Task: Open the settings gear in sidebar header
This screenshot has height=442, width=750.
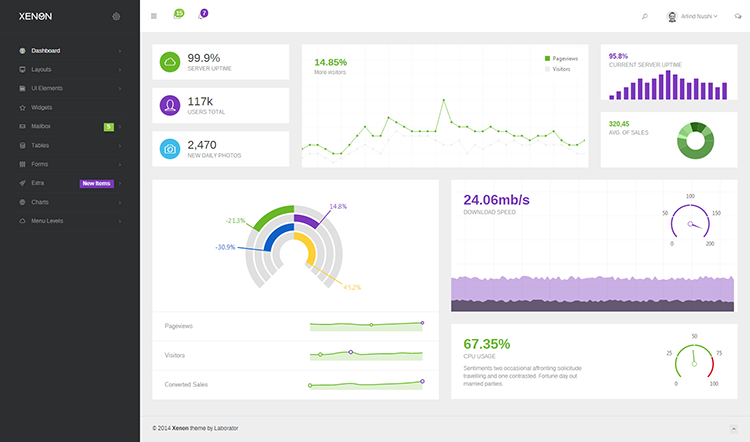Action: (116, 16)
